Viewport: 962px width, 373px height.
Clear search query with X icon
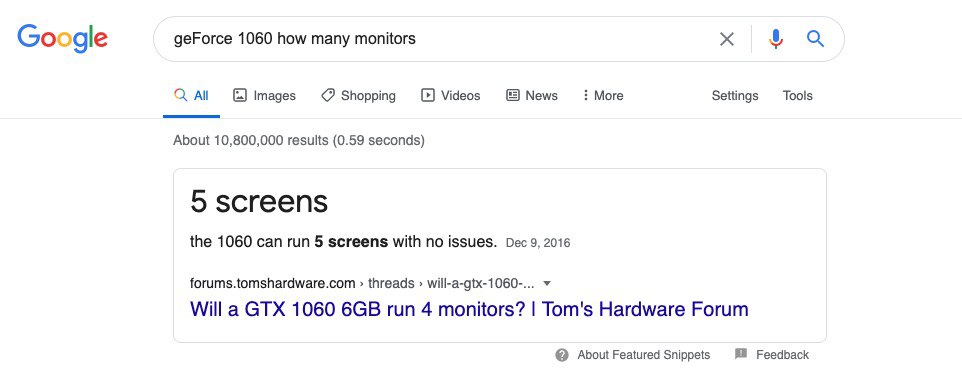pos(726,39)
